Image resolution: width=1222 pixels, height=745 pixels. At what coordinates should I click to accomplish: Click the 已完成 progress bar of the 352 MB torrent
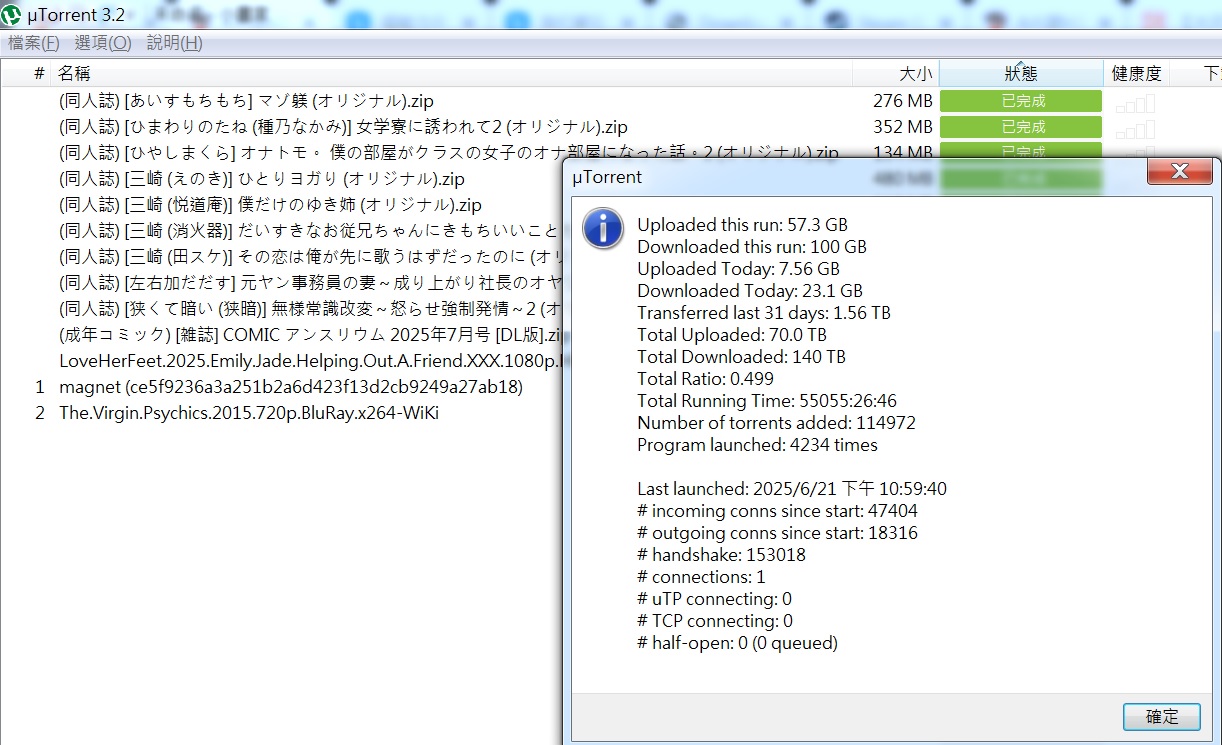[1021, 127]
